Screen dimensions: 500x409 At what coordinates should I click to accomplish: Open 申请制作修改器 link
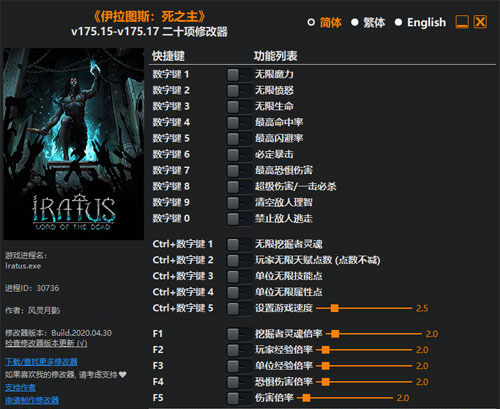click(x=32, y=400)
